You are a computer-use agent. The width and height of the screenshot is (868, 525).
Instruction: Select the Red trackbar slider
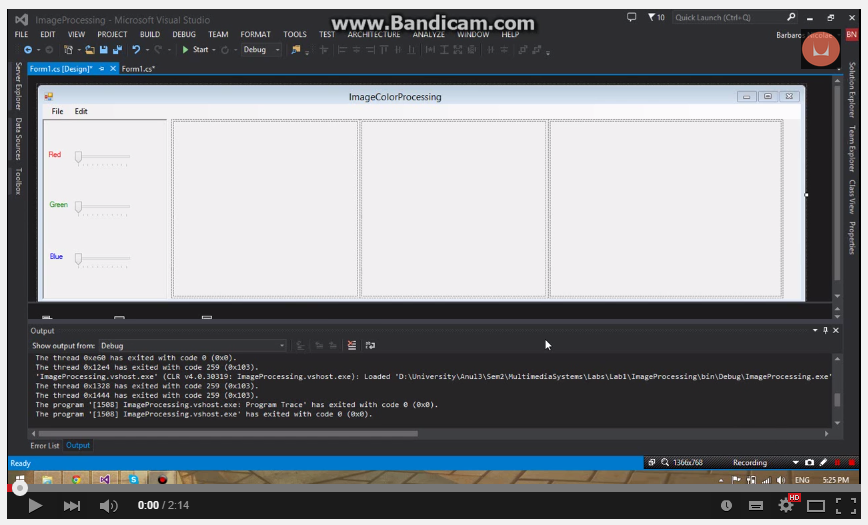(x=102, y=158)
